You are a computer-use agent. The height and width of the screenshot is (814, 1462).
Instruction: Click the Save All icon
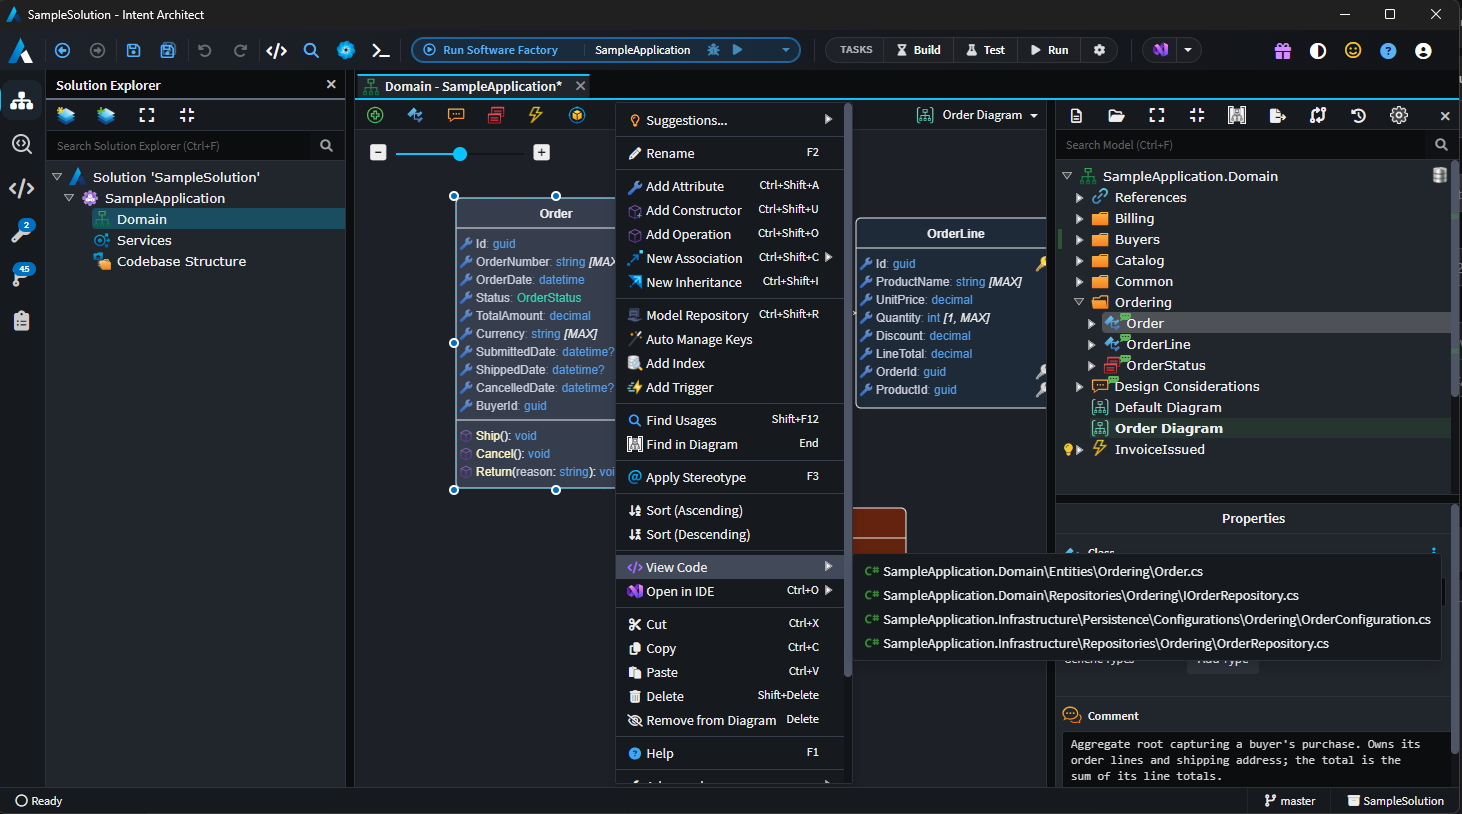(x=168, y=50)
